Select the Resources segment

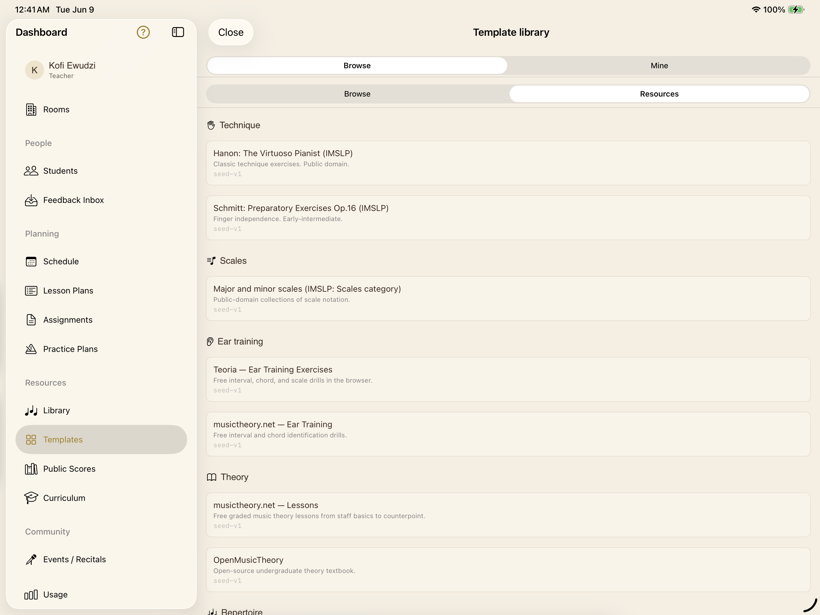[x=659, y=94]
